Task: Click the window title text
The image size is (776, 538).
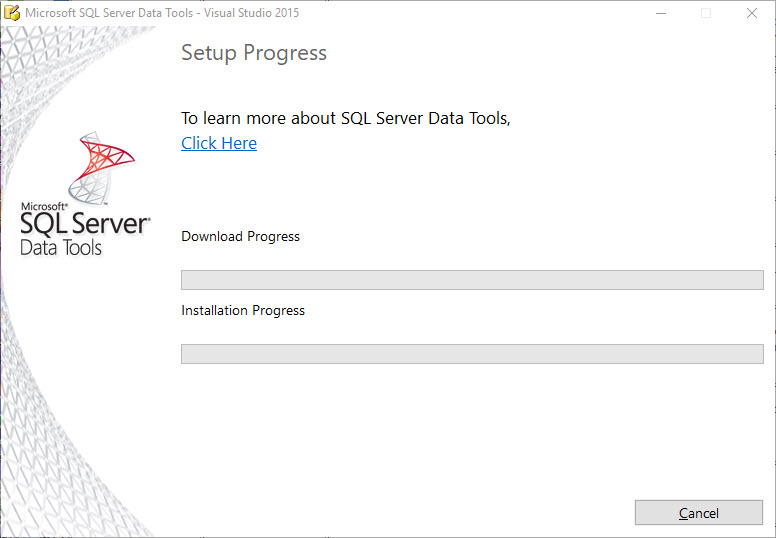Action: point(161,13)
